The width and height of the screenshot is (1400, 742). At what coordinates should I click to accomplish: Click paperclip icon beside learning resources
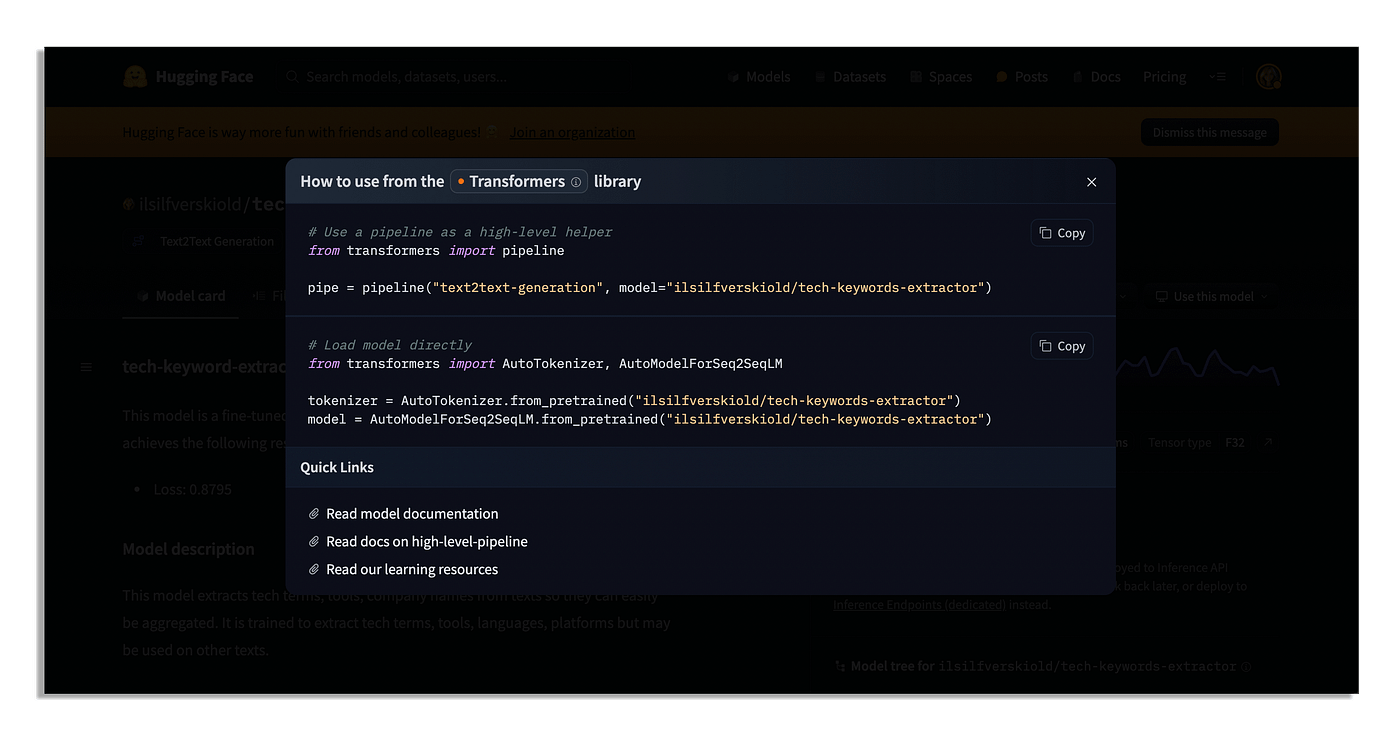pos(315,570)
